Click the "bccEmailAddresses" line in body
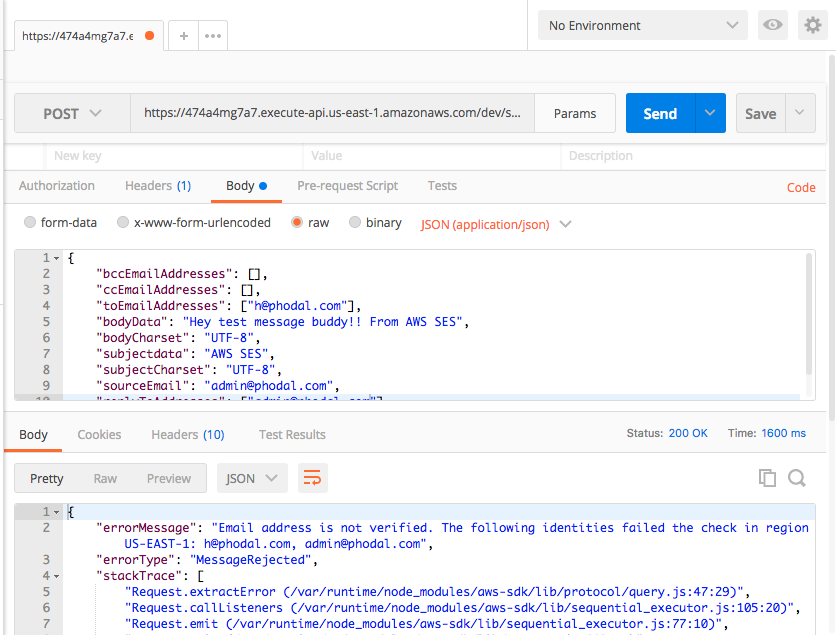 point(181,274)
